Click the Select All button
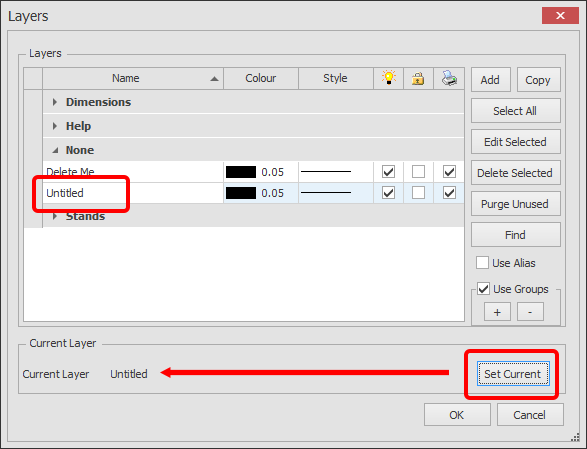This screenshot has height=449, width=587. [515, 111]
